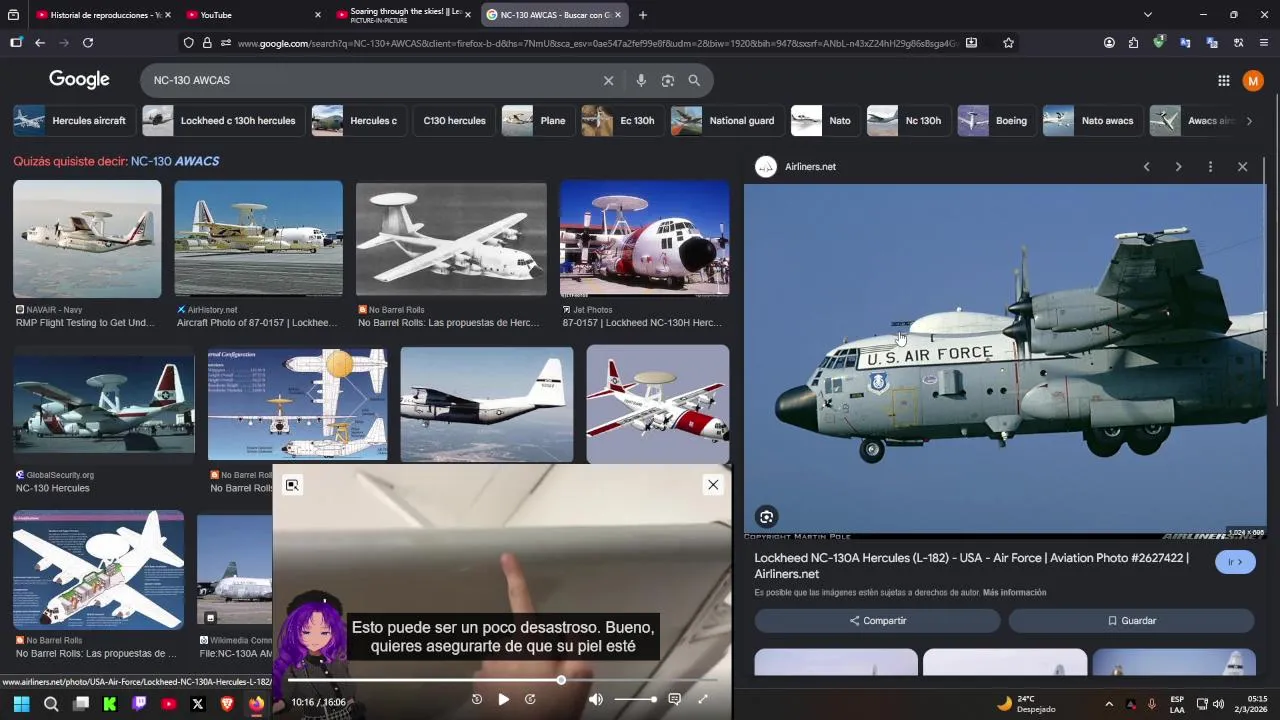Open the Firefox application hamburger menu

point(1264,43)
